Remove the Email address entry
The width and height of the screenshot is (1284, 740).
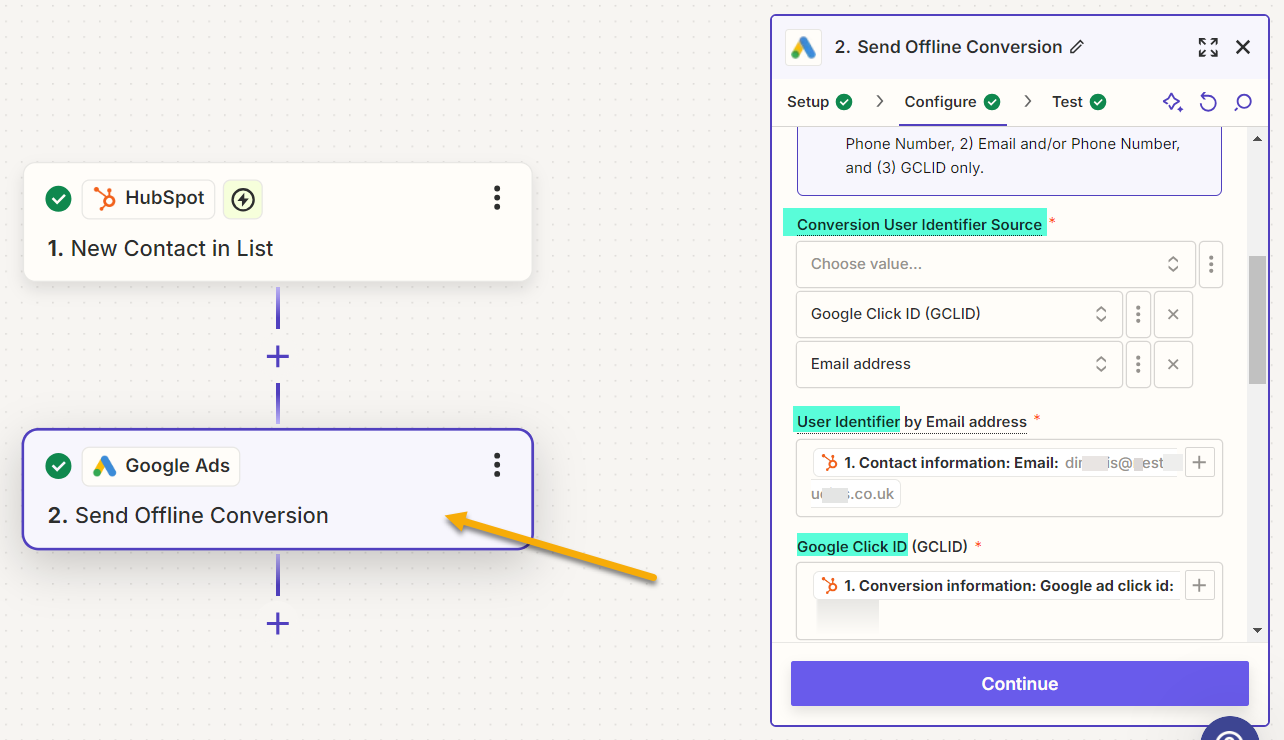click(x=1173, y=364)
